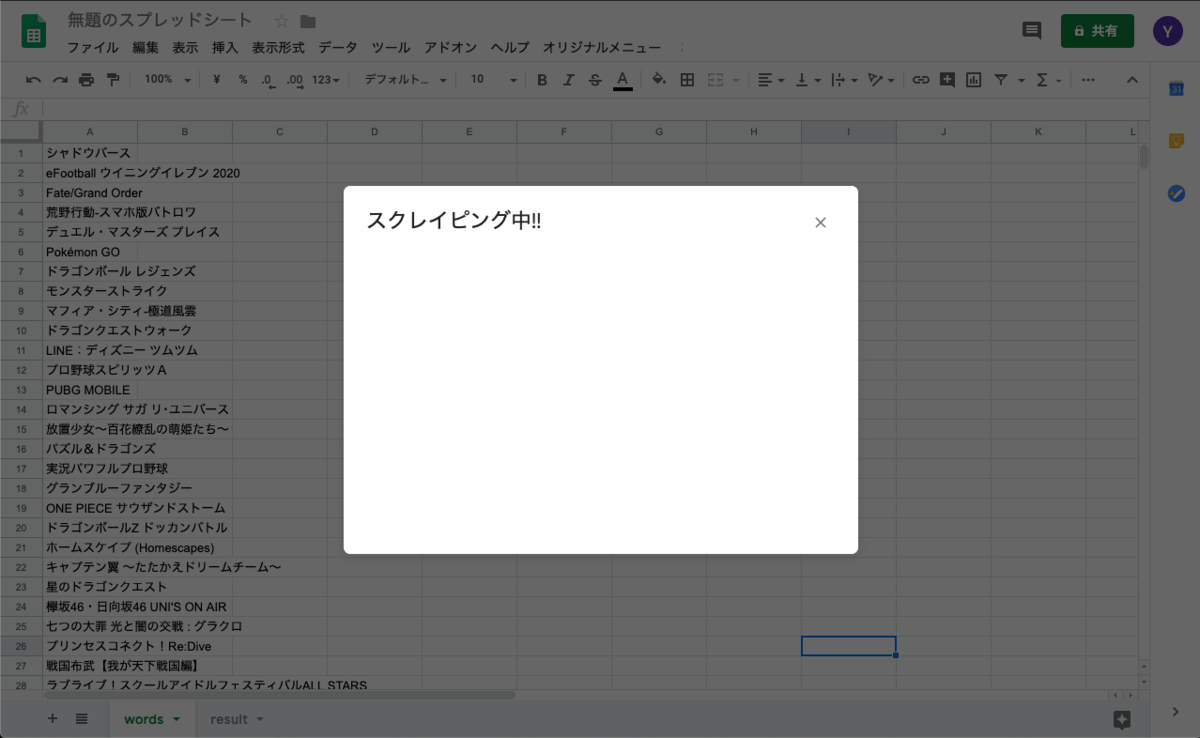Switch to the result sheet tab
1200x738 pixels.
pyautogui.click(x=229, y=719)
